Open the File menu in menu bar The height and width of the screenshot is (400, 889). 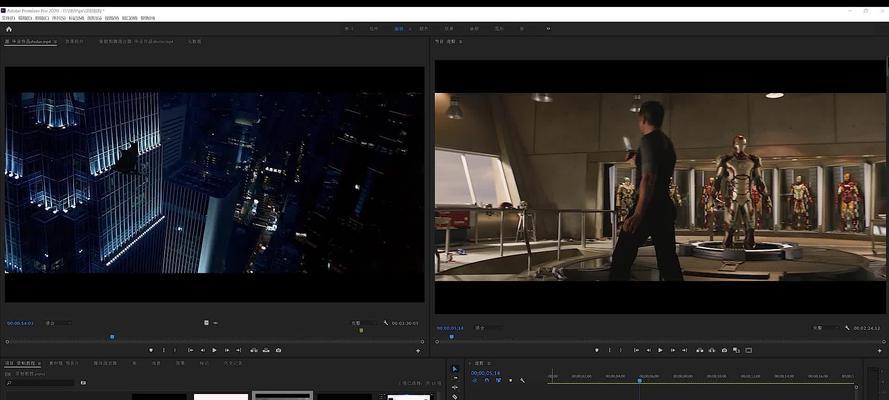pos(8,18)
